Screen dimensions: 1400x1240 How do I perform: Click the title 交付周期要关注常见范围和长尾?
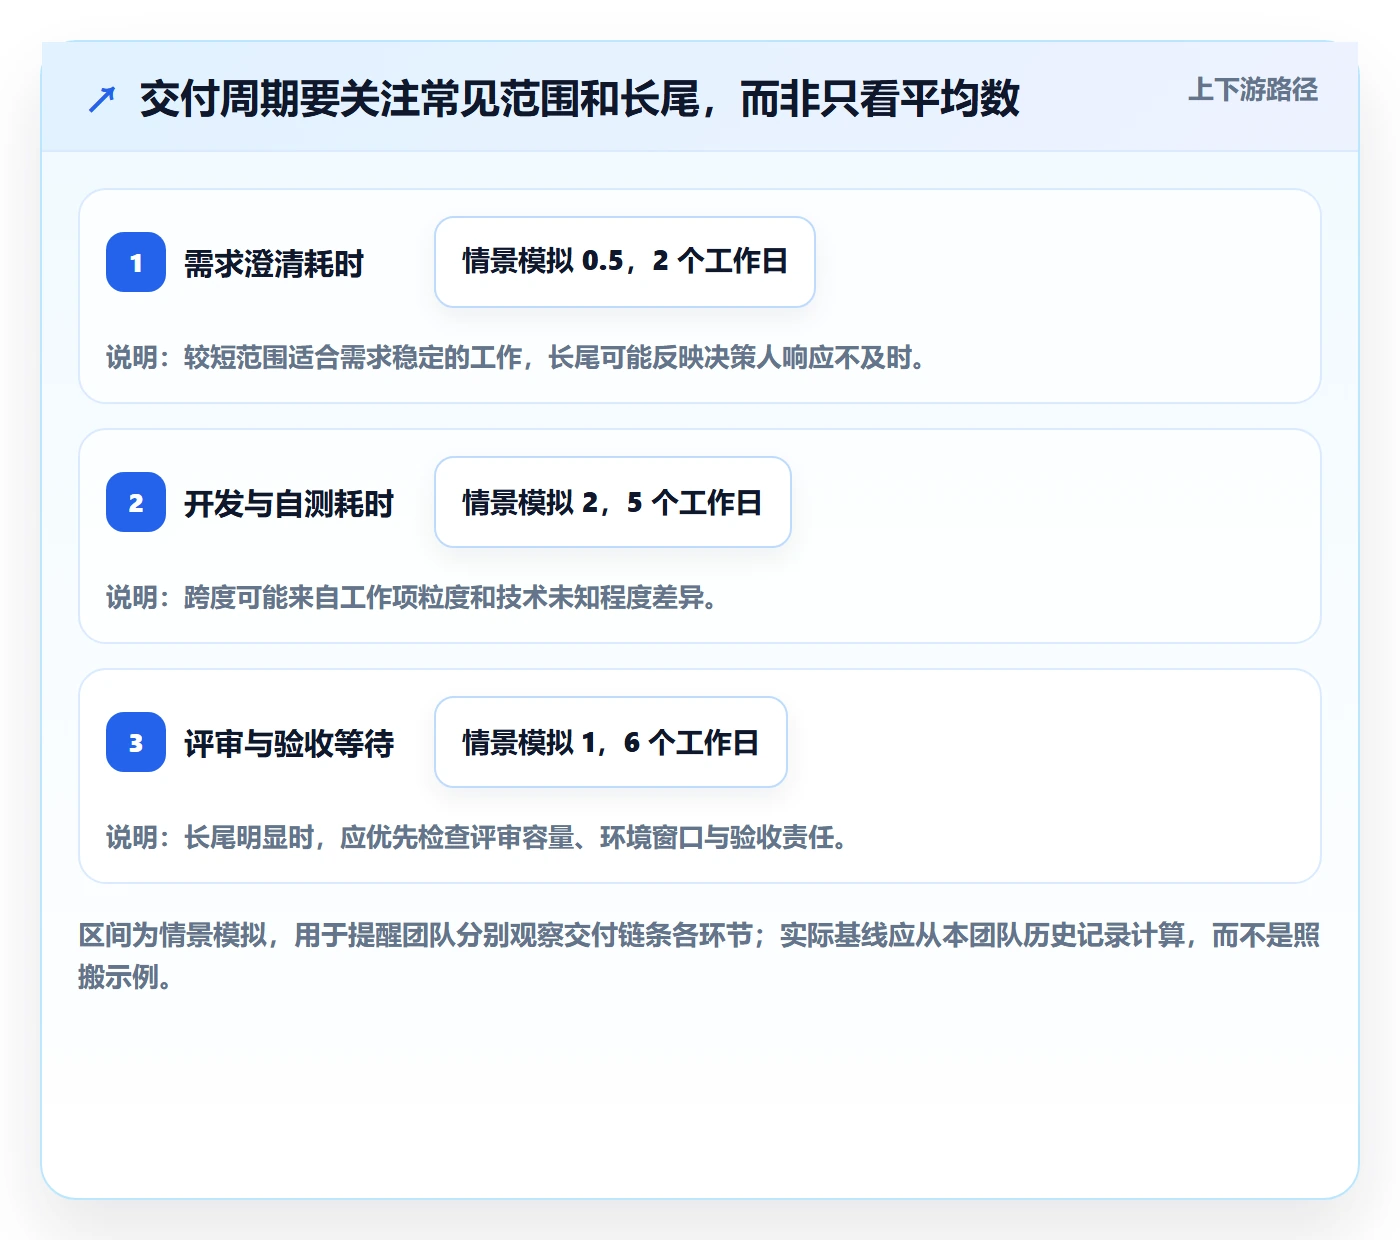coord(580,99)
